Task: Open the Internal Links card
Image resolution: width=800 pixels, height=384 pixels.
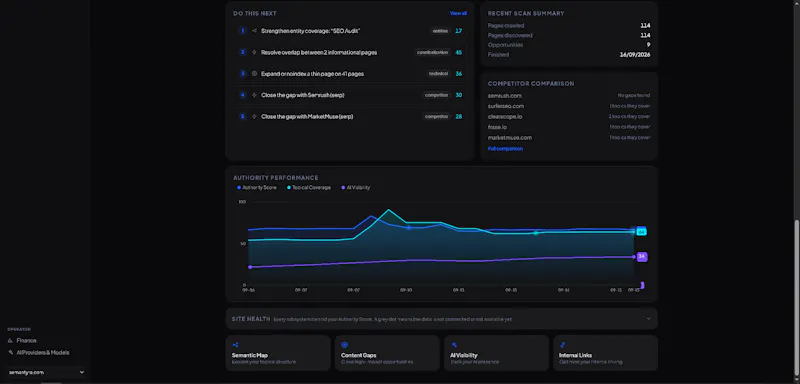Action: click(605, 353)
